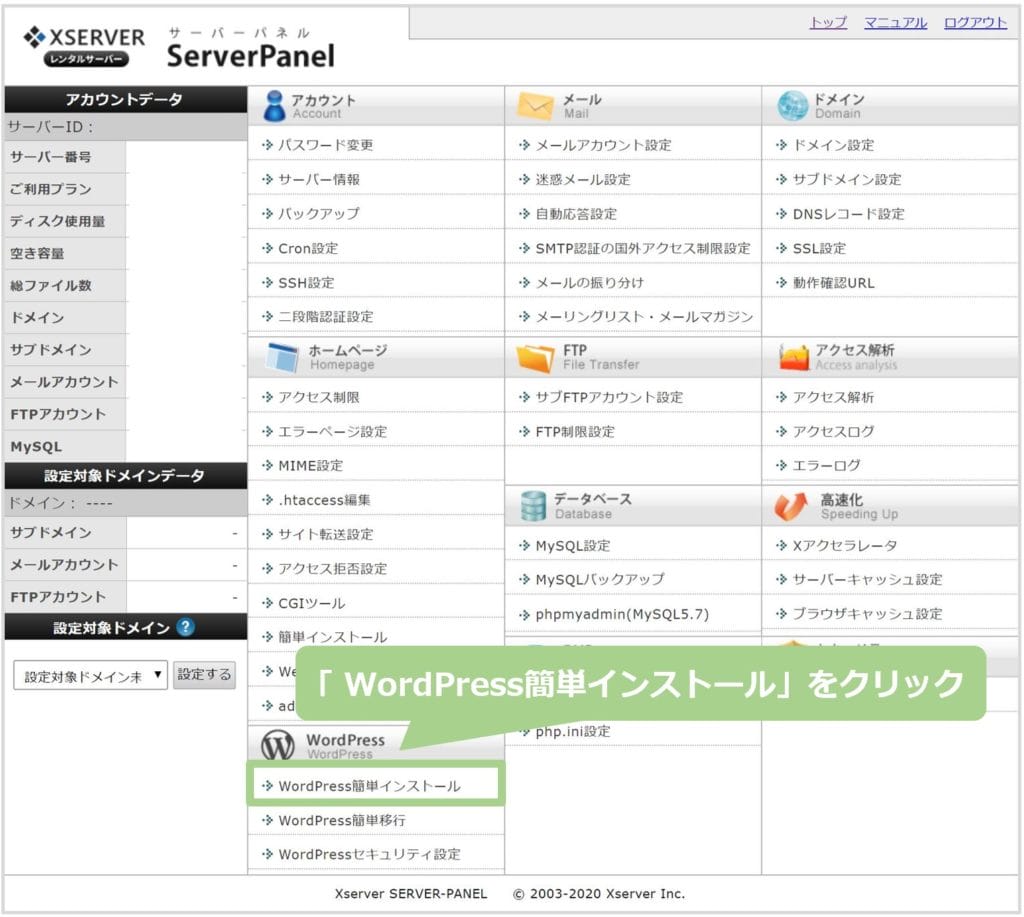Open 二段階認証設定

tap(326, 317)
